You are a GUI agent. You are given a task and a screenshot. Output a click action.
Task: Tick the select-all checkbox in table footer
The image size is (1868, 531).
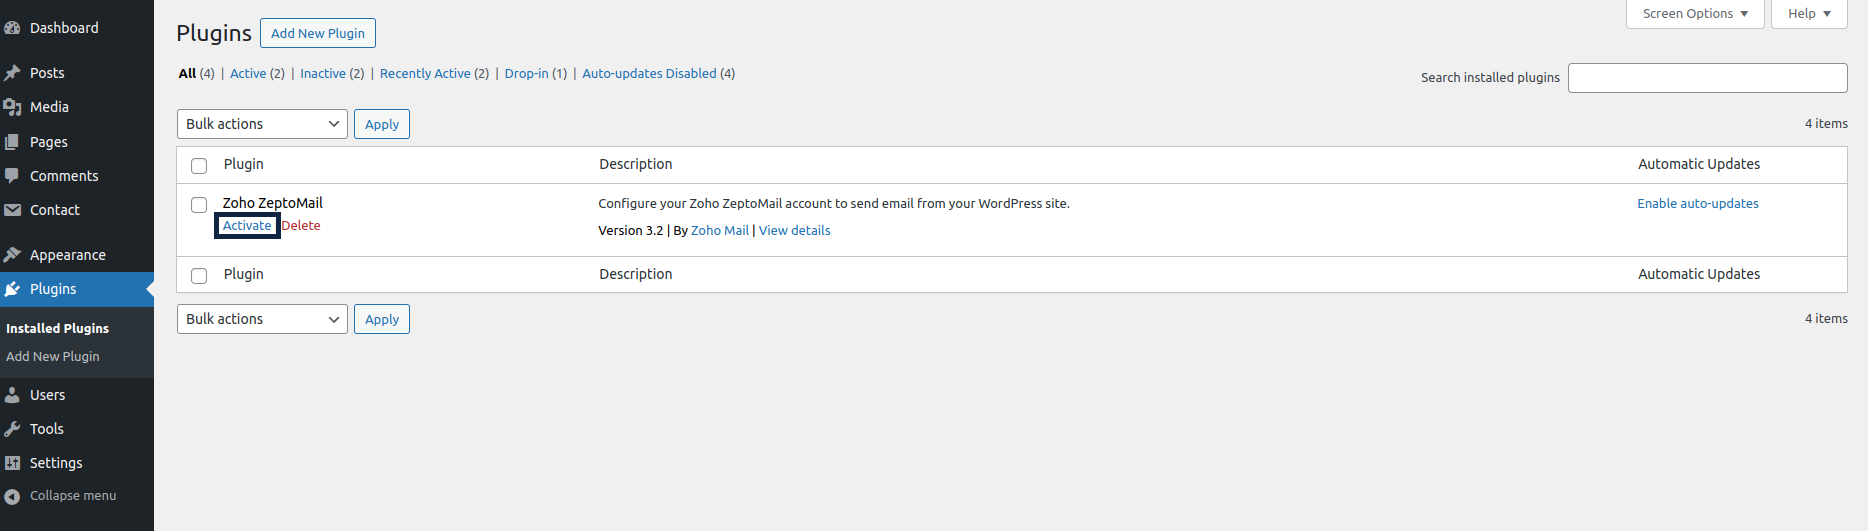(199, 276)
